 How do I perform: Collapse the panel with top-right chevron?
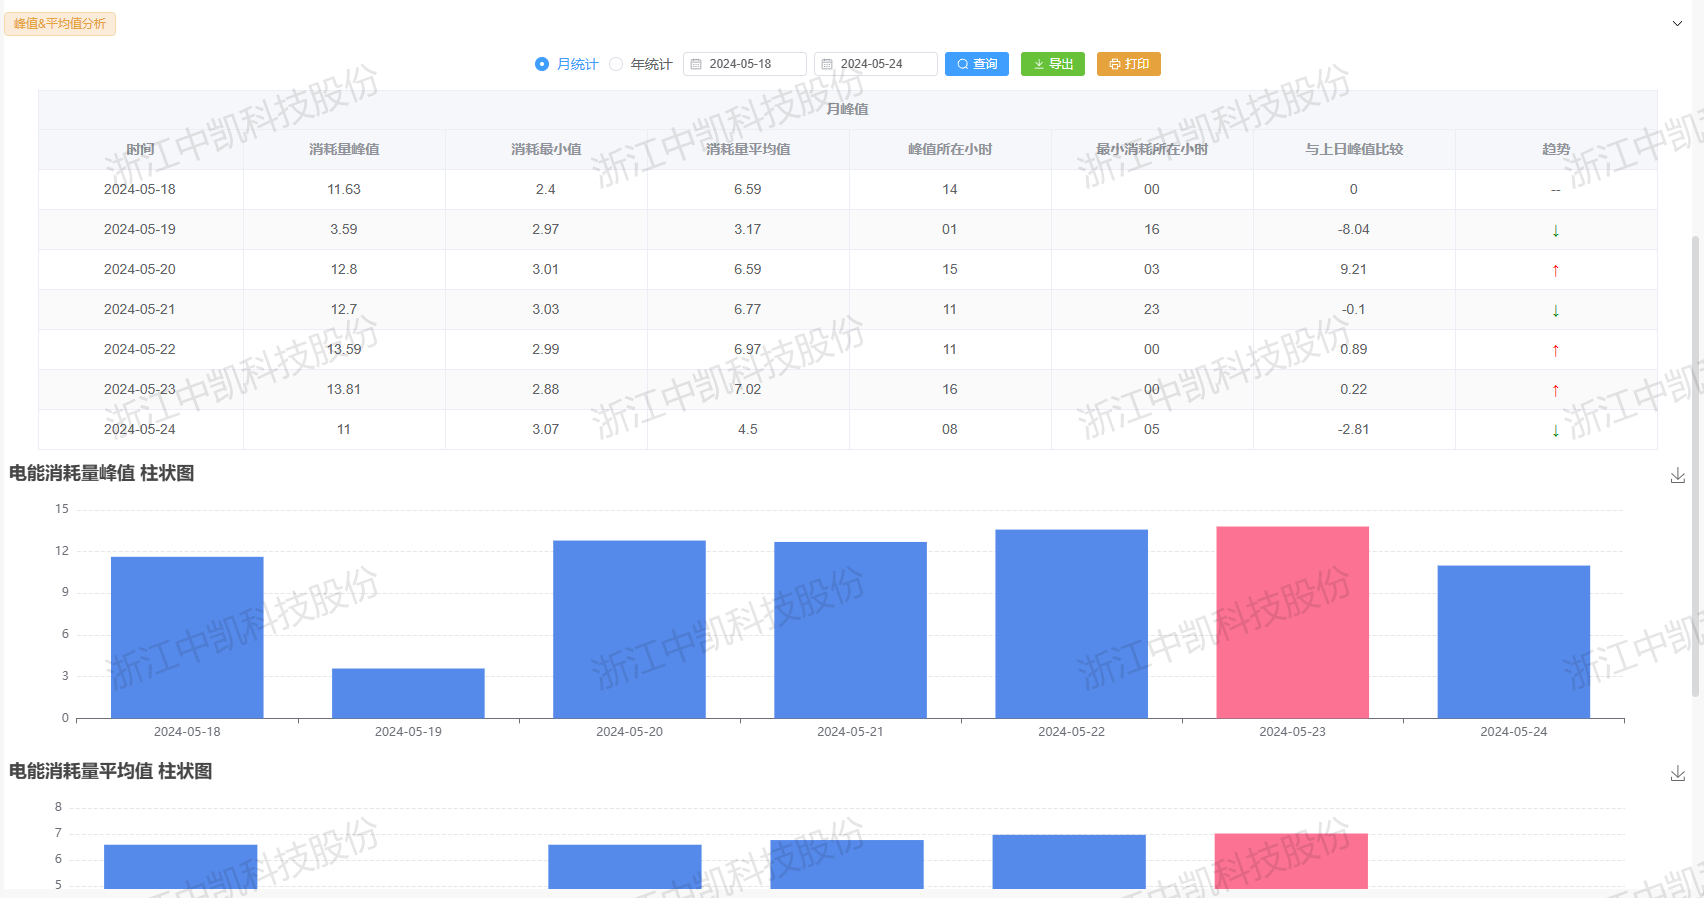(x=1677, y=23)
